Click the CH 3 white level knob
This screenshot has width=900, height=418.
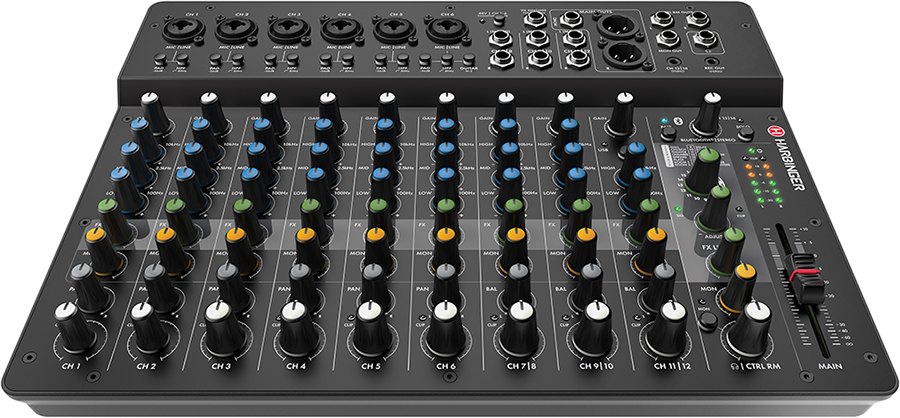(x=224, y=328)
